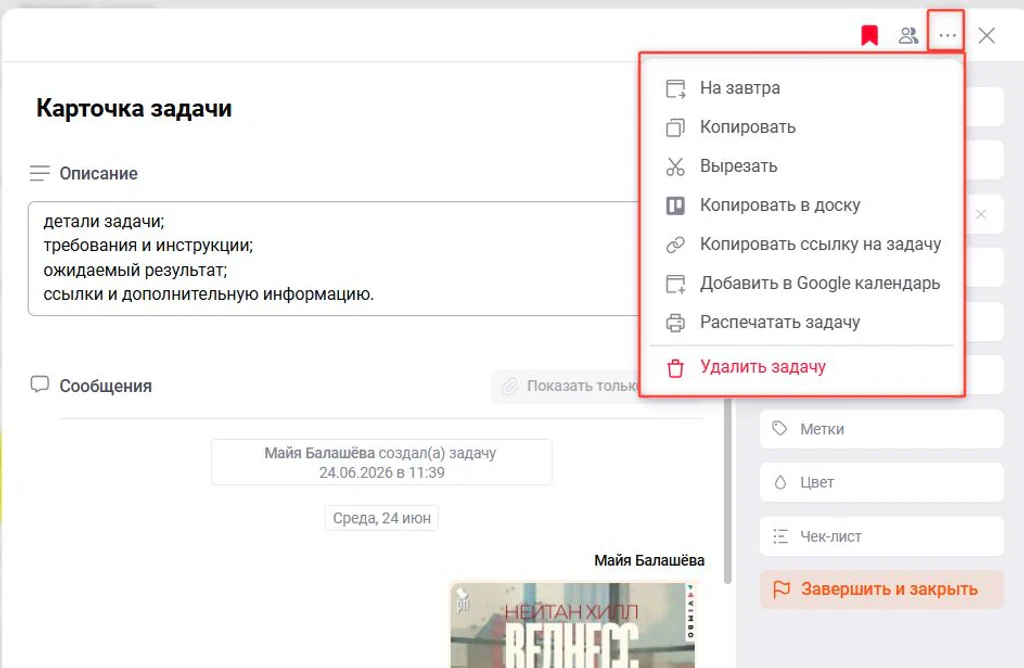Select 'Распечатать задачу' entry
This screenshot has width=1024, height=668.
point(801,322)
